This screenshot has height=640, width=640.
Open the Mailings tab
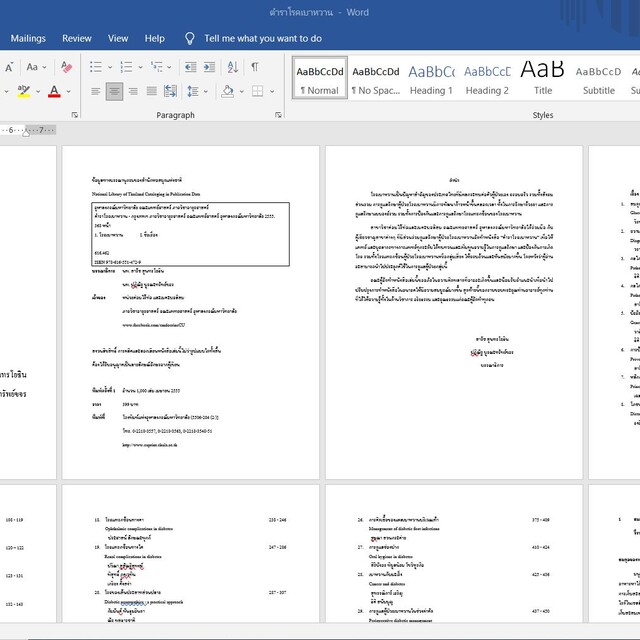(x=28, y=38)
